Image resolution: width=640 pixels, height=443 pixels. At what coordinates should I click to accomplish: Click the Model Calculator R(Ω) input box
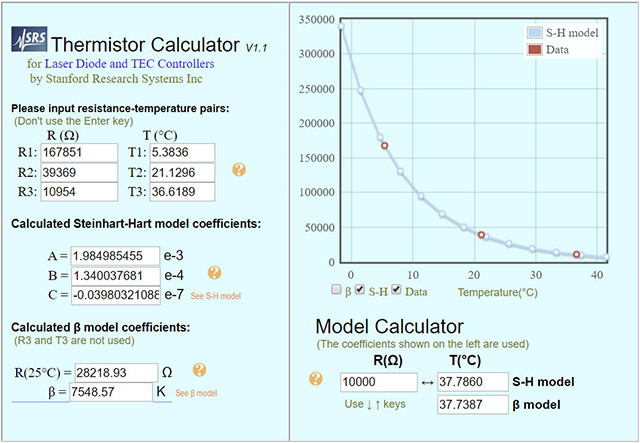378,382
